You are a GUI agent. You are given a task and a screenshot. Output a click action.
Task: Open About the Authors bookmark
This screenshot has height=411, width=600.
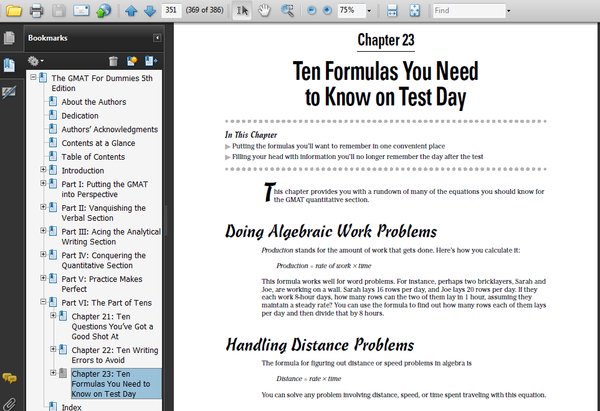[94, 102]
